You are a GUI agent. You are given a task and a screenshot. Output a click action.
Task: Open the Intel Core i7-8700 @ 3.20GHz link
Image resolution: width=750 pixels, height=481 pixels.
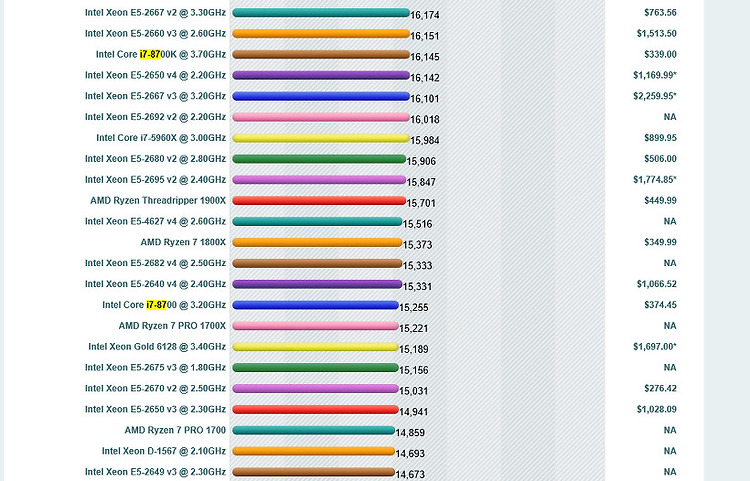pyautogui.click(x=164, y=305)
